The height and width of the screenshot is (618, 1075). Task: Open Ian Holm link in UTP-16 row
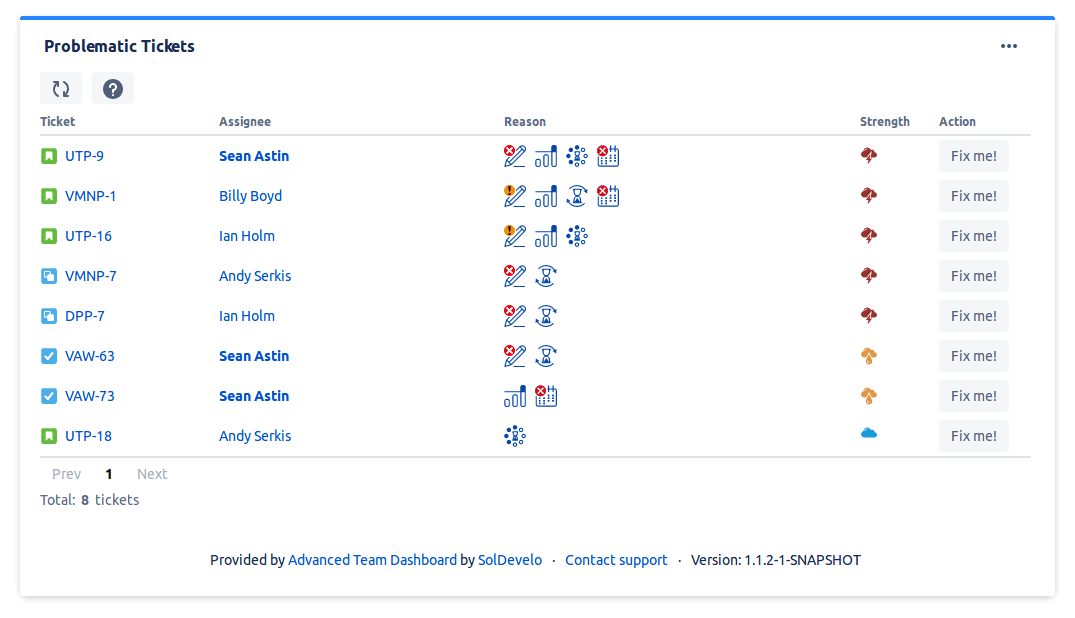[x=247, y=236]
